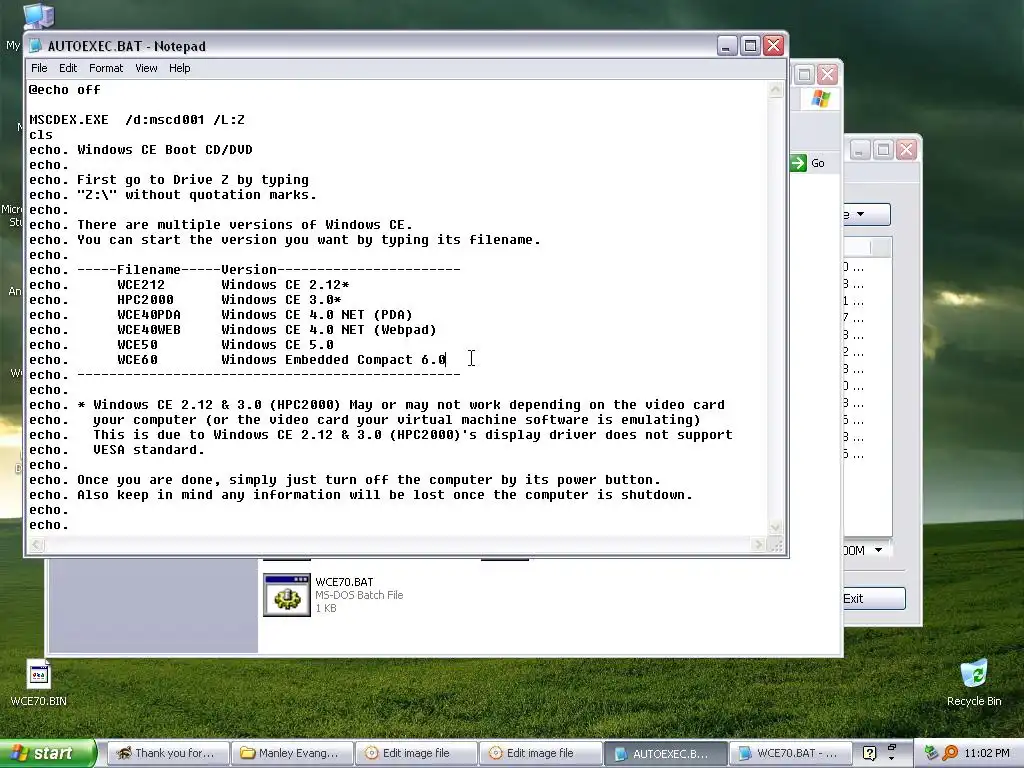This screenshot has width=1024, height=768.
Task: Minimize the AUTOEXEC.BAT Notepad window
Action: 727,46
